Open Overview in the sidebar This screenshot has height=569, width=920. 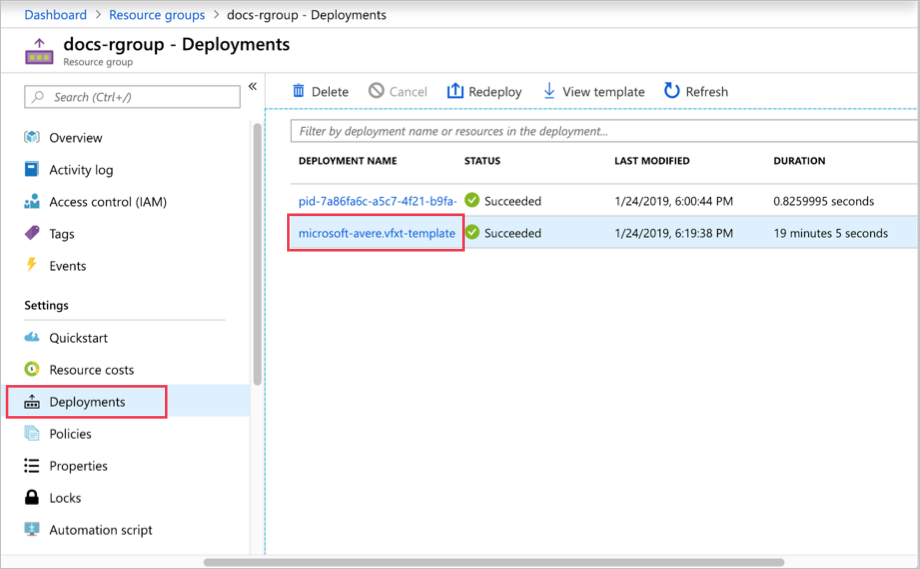[75, 138]
